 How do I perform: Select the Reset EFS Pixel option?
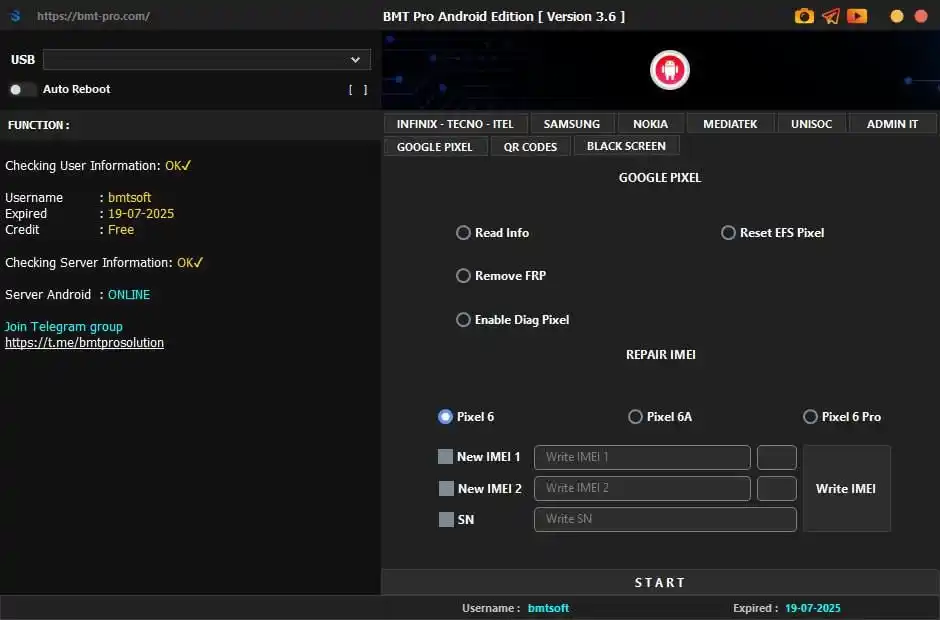(728, 233)
